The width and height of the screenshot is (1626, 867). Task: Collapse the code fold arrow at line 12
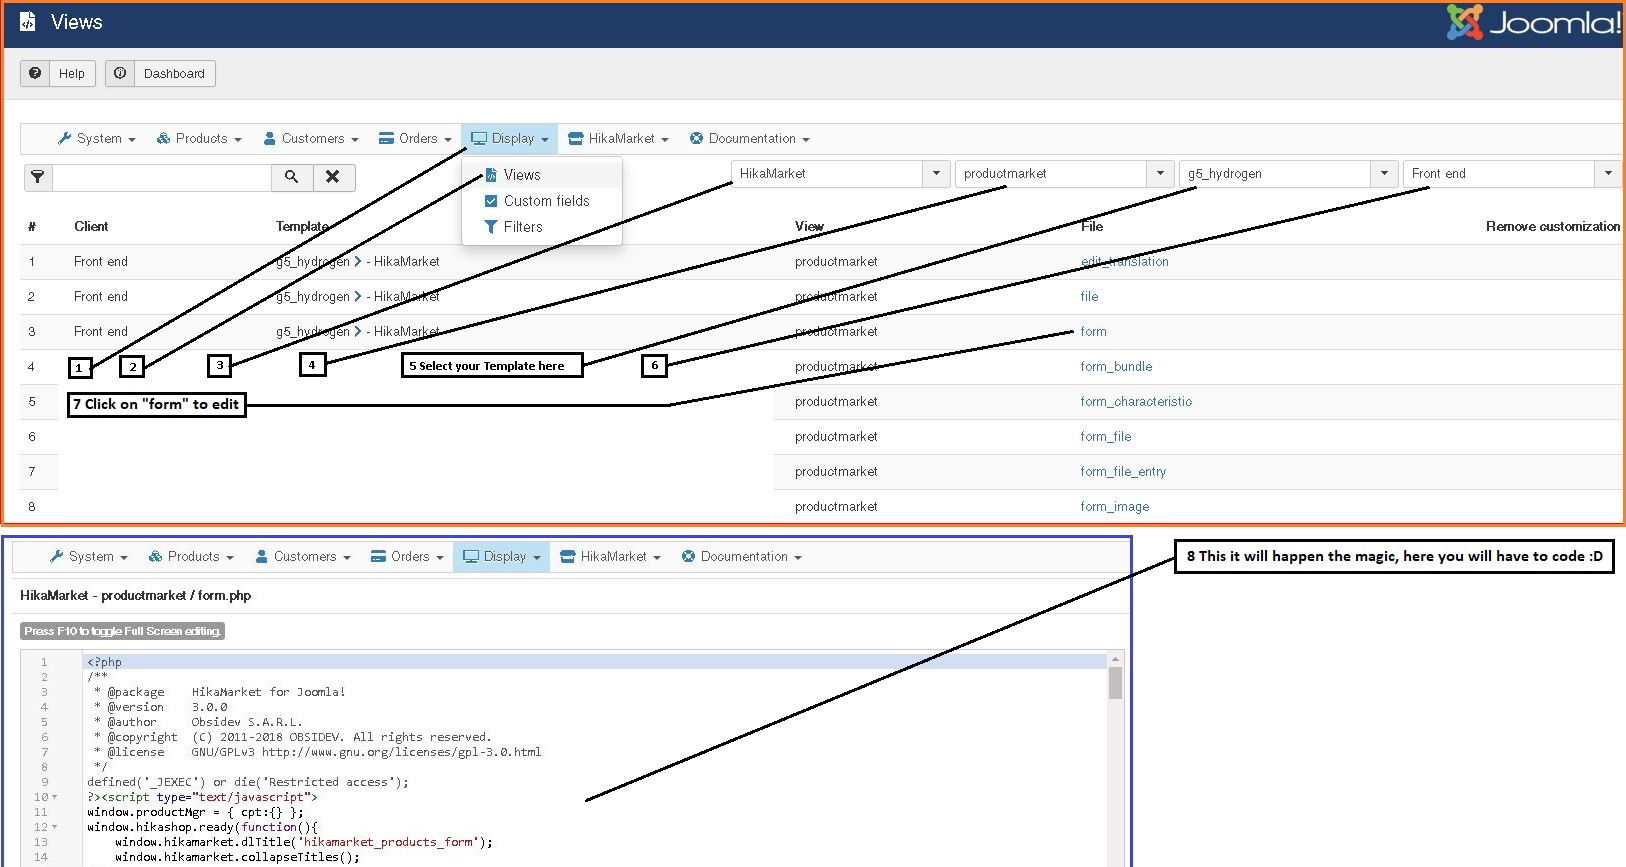54,827
